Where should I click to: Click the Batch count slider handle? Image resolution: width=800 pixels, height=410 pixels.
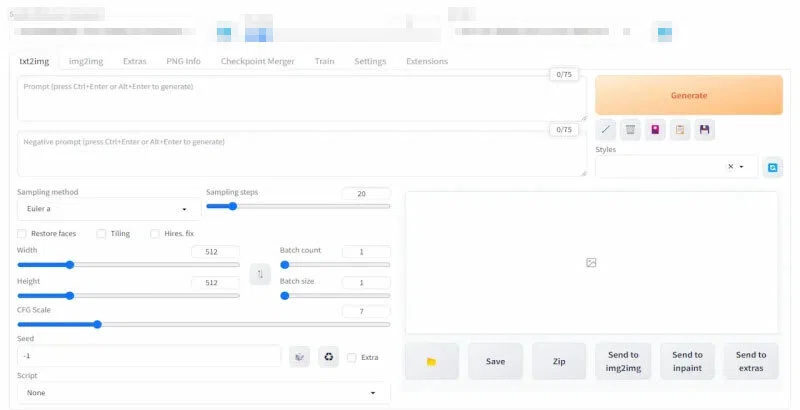(x=285, y=265)
